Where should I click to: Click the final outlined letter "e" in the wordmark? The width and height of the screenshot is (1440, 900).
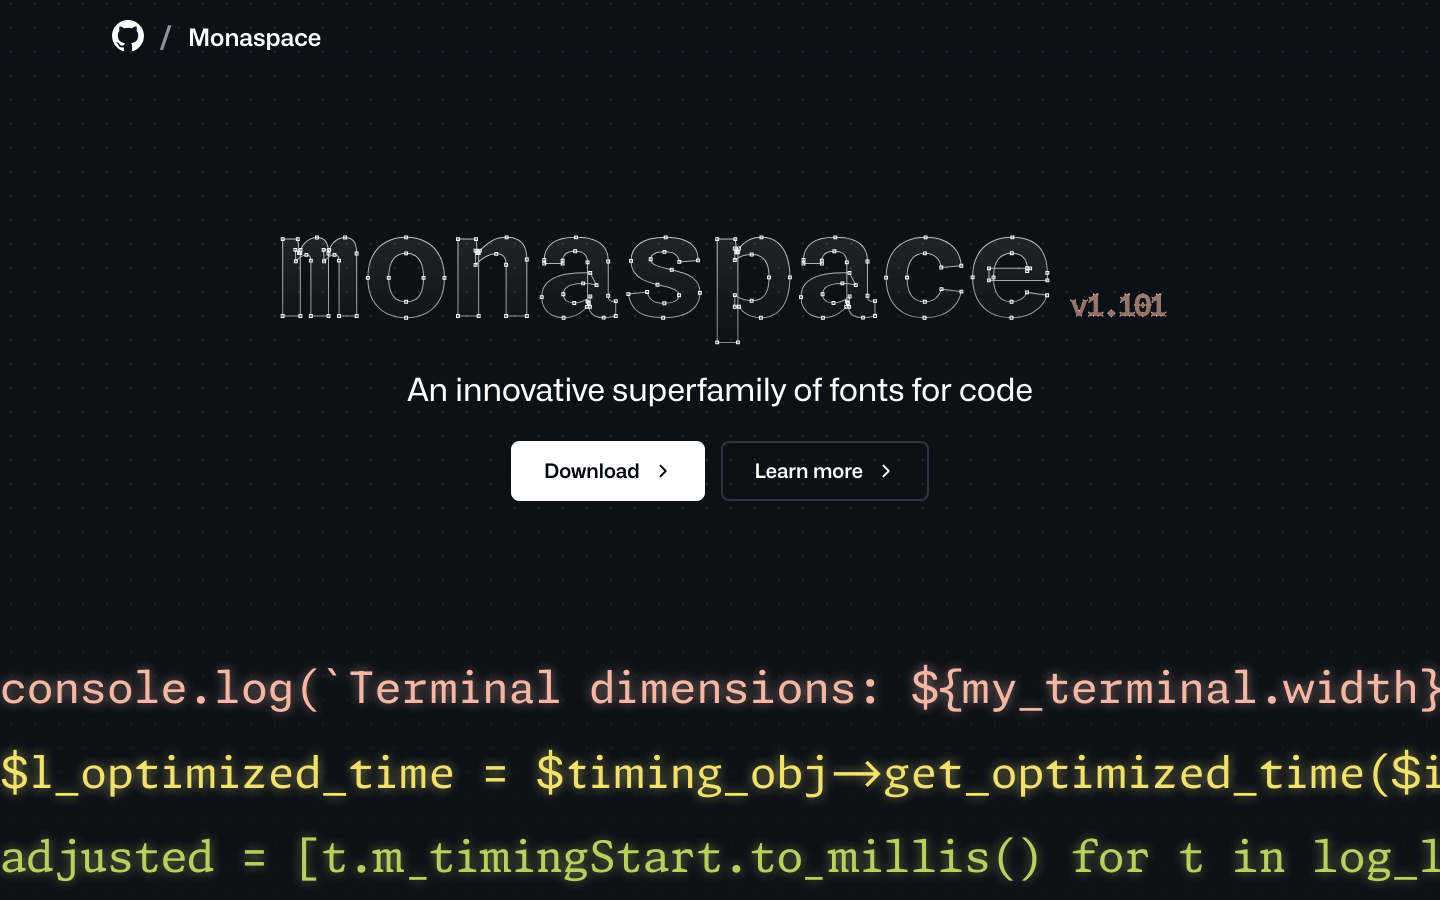coord(1010,278)
